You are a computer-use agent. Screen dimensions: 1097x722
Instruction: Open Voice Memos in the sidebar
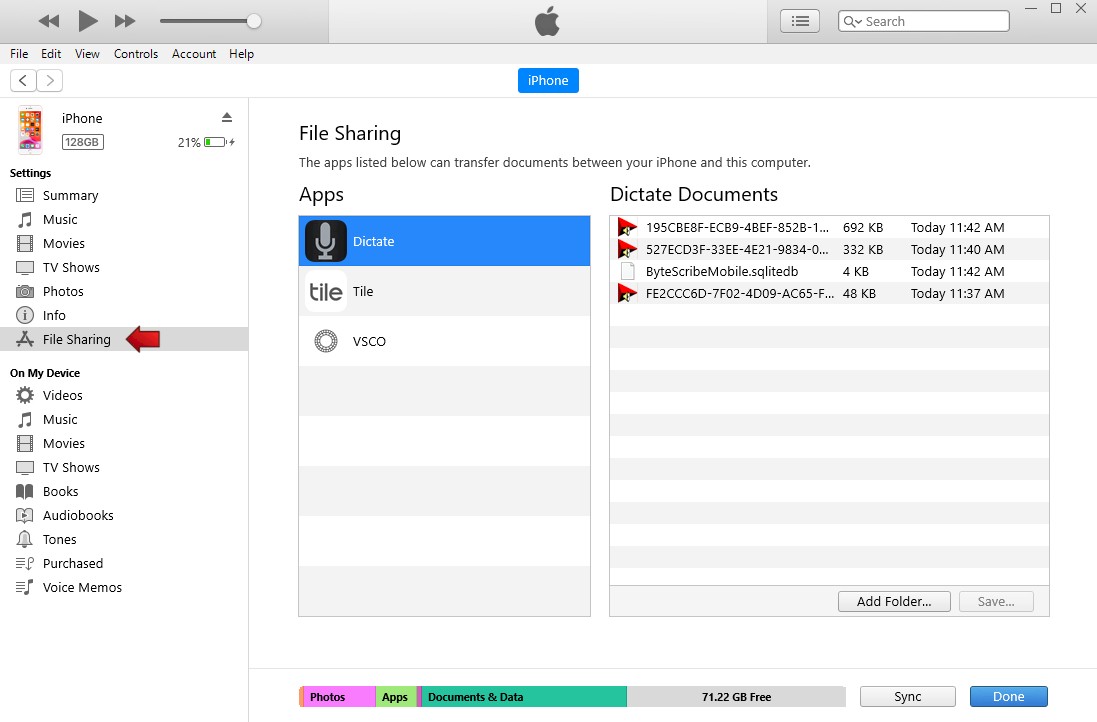coord(125,587)
